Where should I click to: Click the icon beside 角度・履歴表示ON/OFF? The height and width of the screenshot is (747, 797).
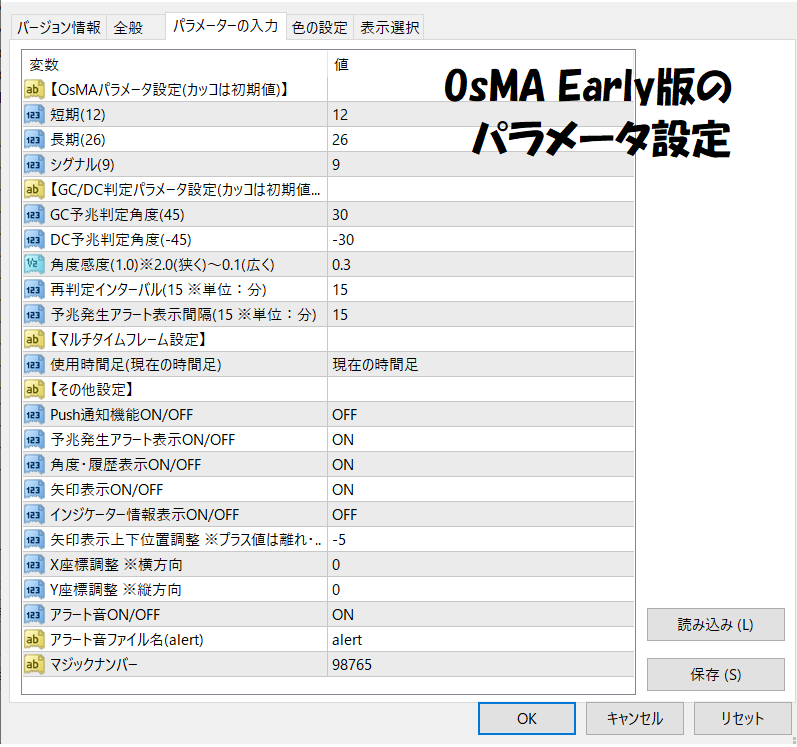34,465
